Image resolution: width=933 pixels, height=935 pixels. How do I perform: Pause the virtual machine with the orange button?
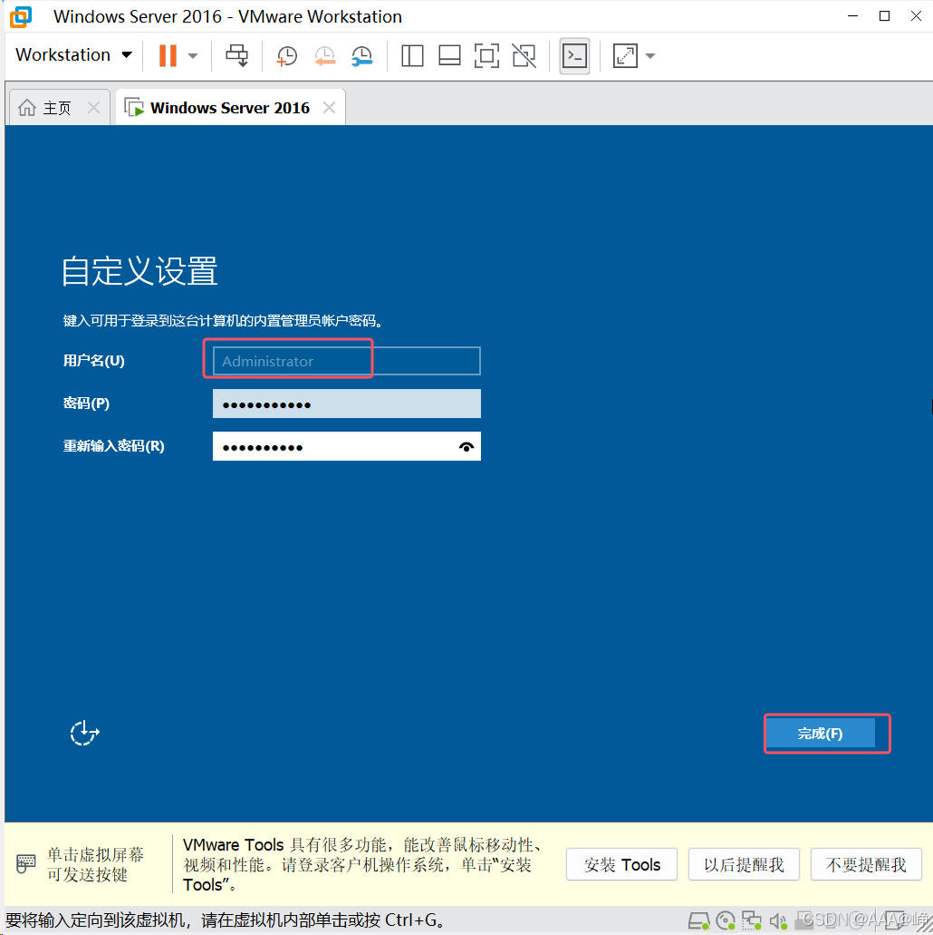tap(168, 55)
